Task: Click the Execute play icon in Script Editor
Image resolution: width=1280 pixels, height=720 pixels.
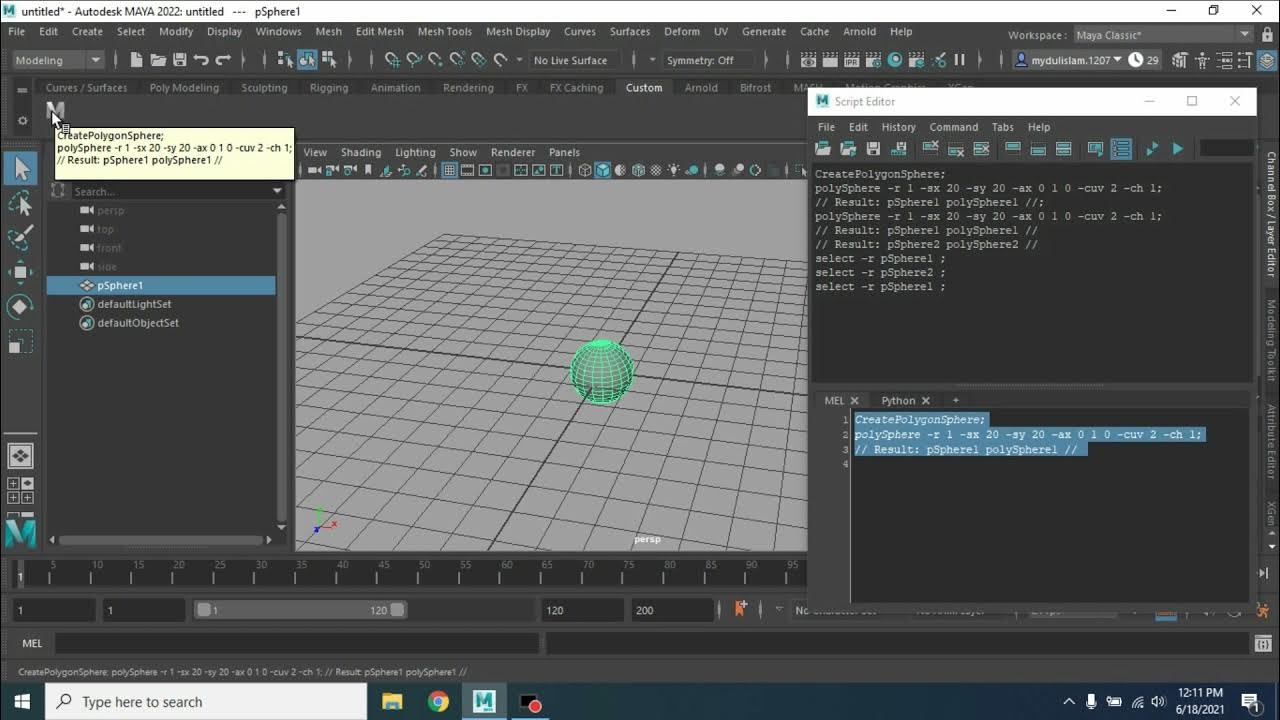Action: pyautogui.click(x=1177, y=149)
